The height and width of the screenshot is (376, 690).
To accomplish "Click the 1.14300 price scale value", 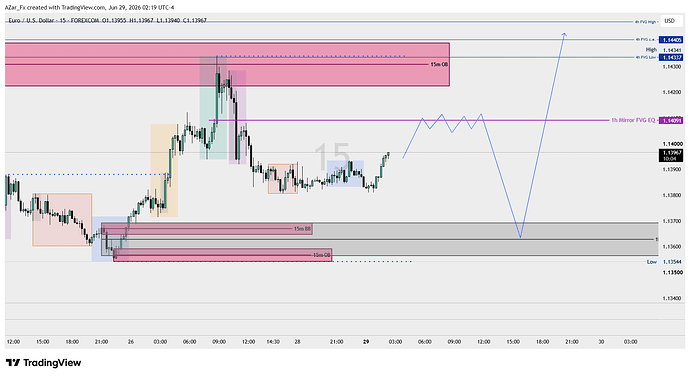I will point(672,66).
